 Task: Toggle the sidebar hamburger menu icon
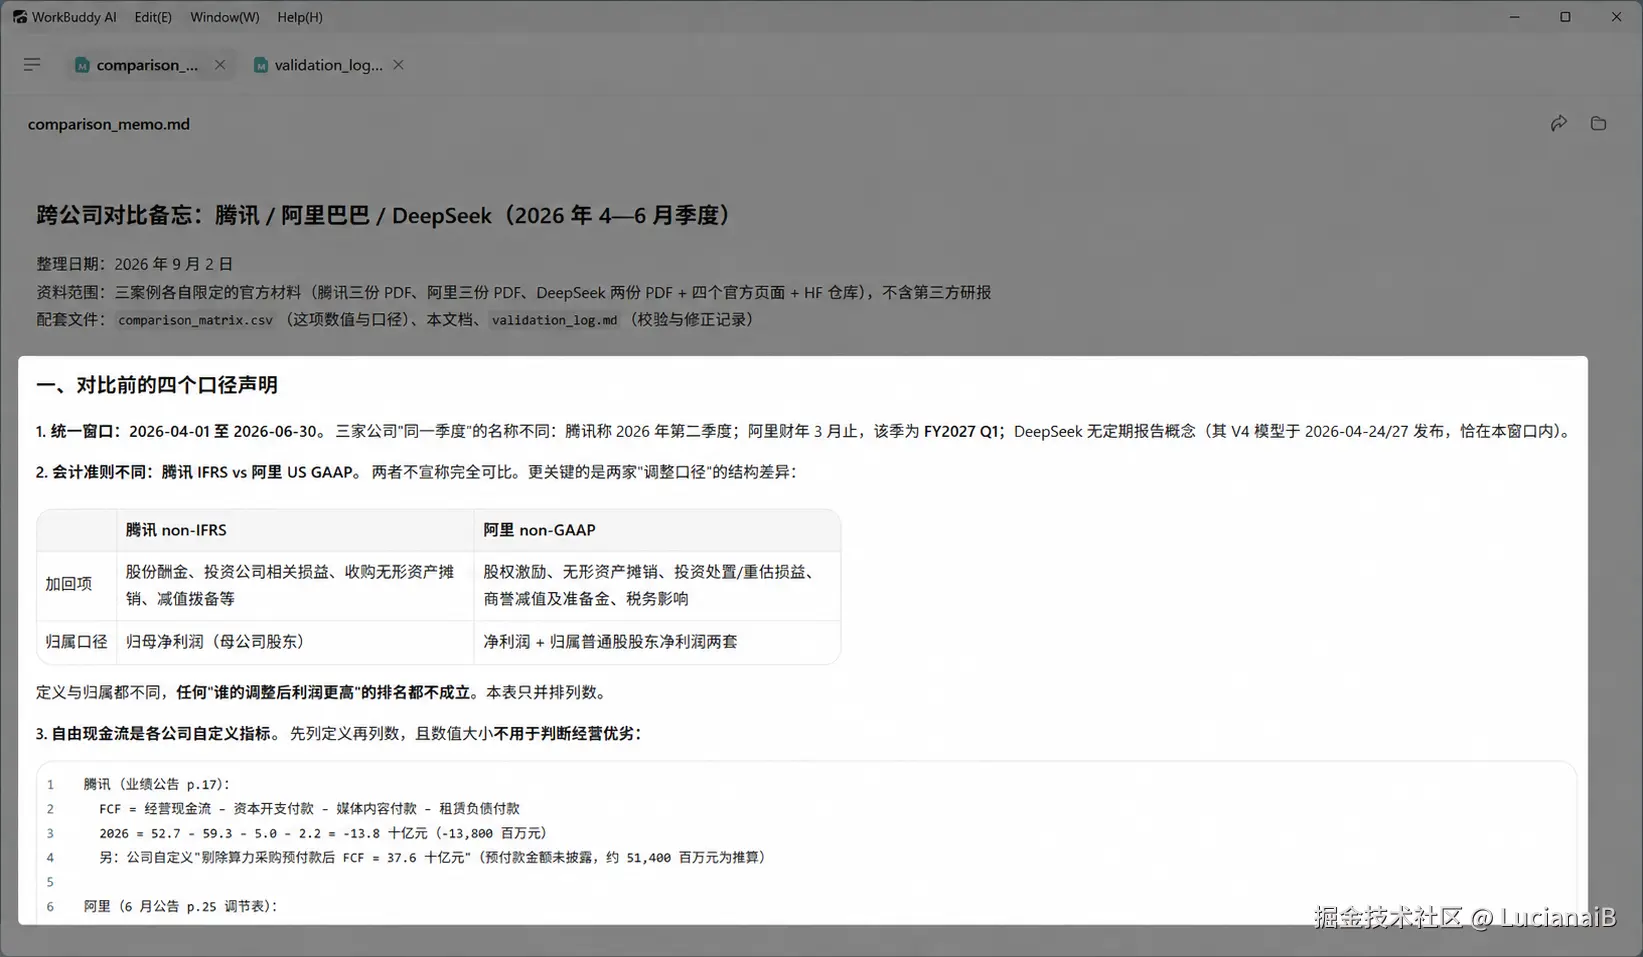pos(32,64)
